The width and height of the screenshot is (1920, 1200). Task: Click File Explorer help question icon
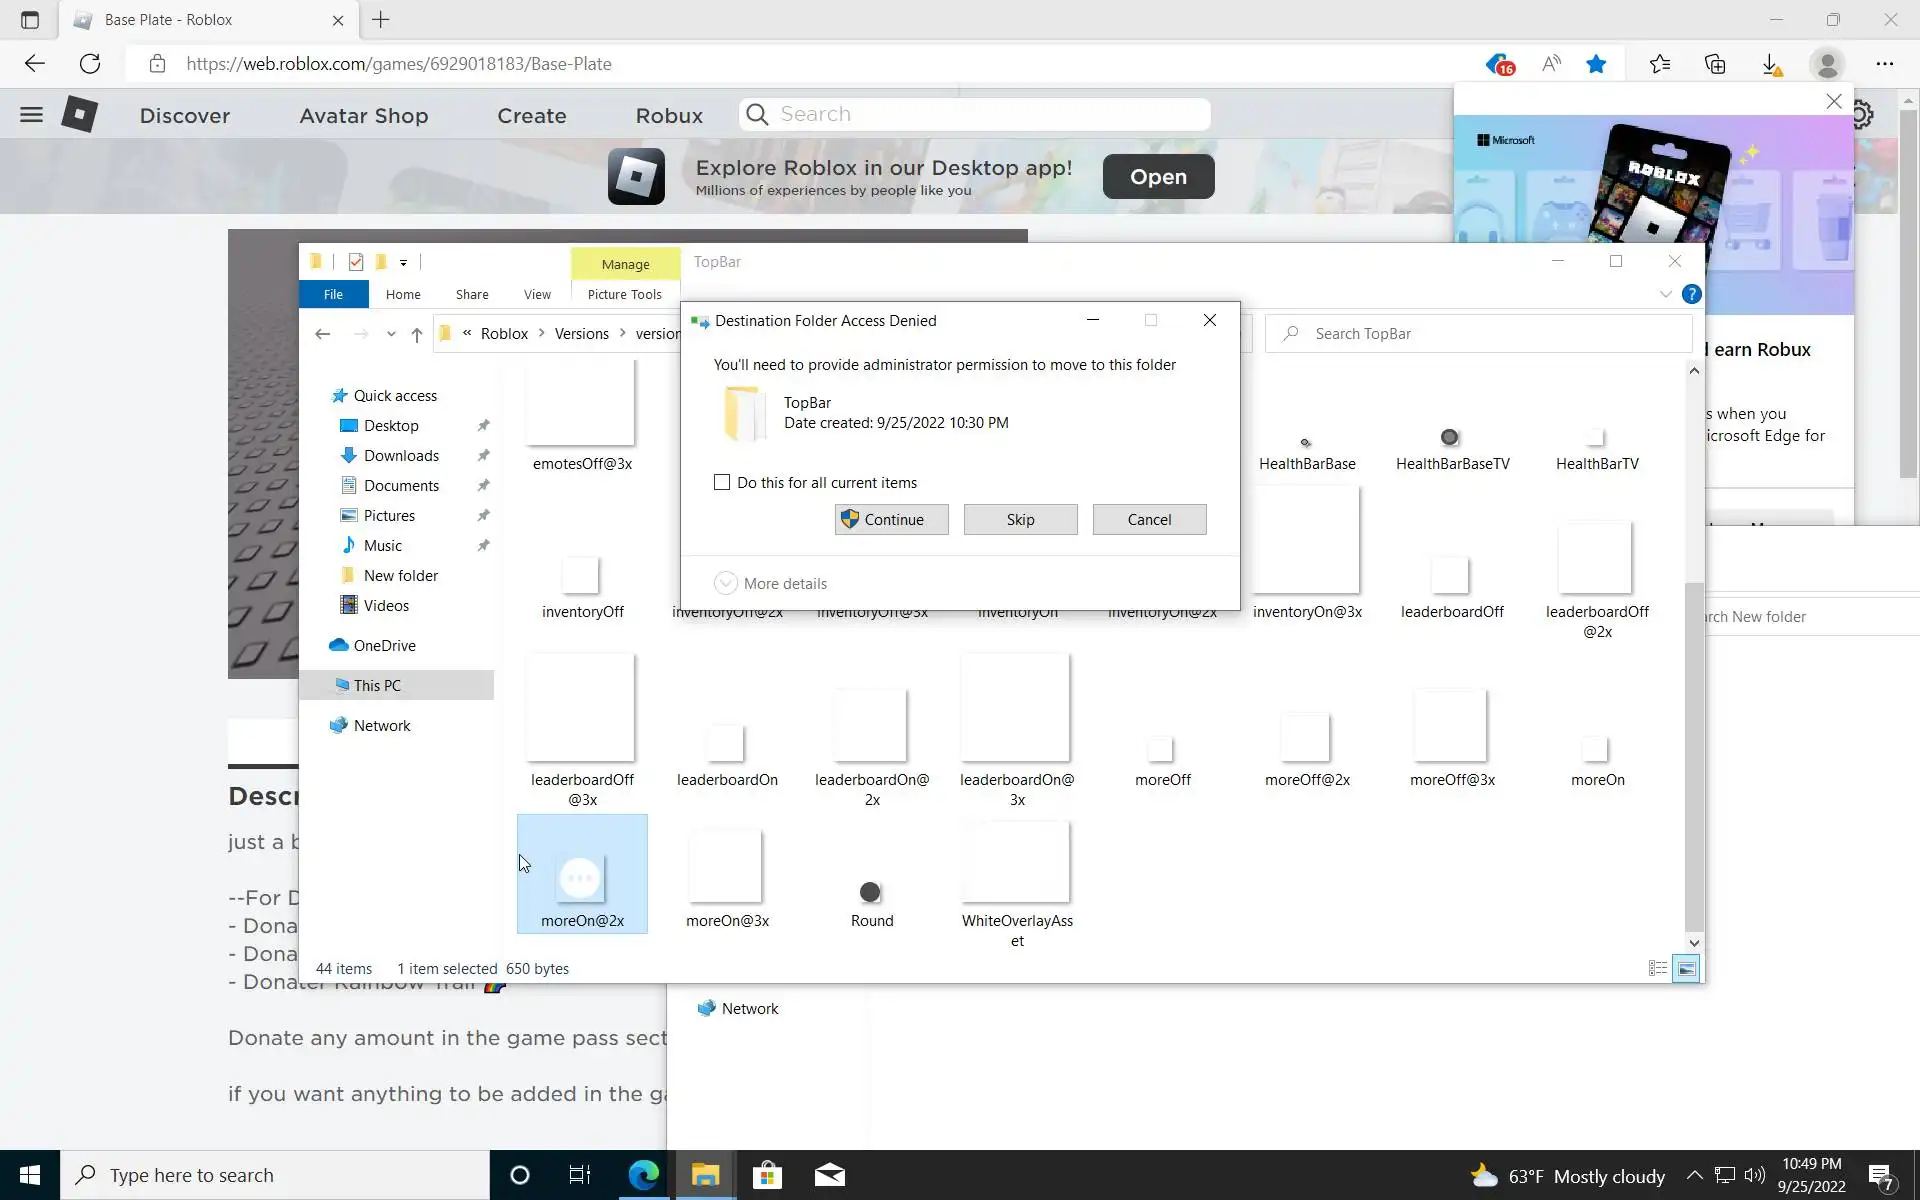[1691, 294]
